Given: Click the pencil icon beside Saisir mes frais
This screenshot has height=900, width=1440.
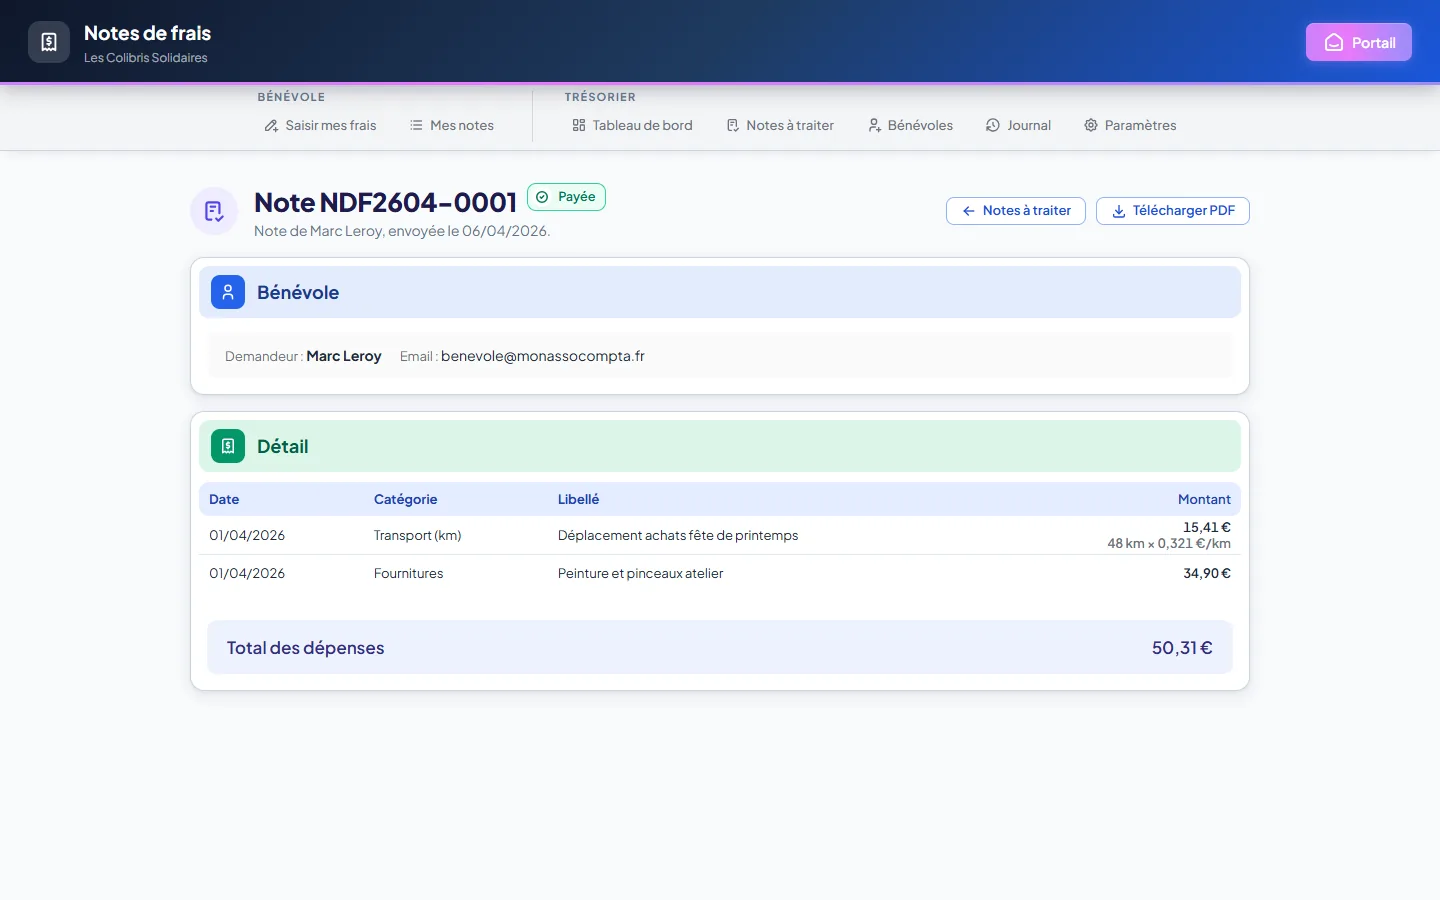Looking at the screenshot, I should click(271, 125).
